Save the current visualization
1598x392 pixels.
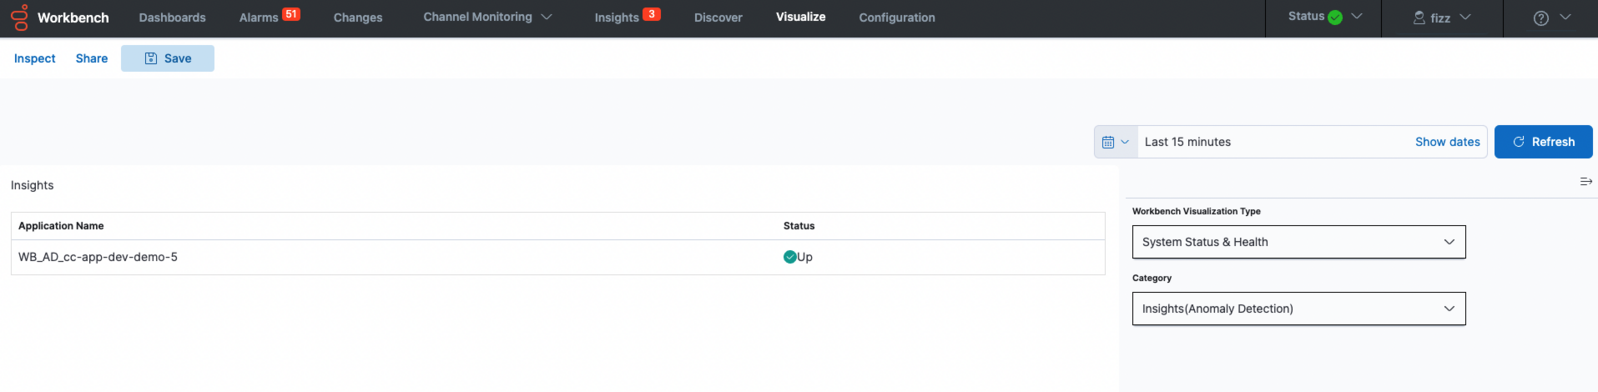point(168,59)
